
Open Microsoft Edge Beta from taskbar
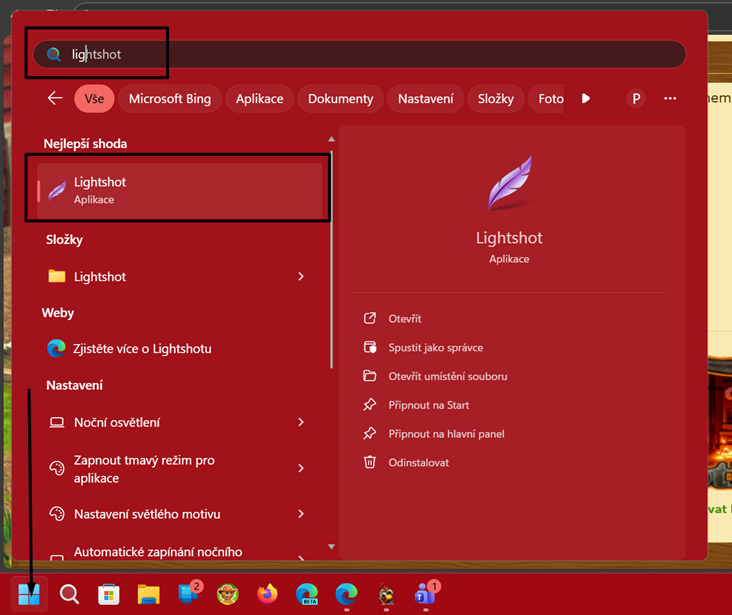[307, 594]
